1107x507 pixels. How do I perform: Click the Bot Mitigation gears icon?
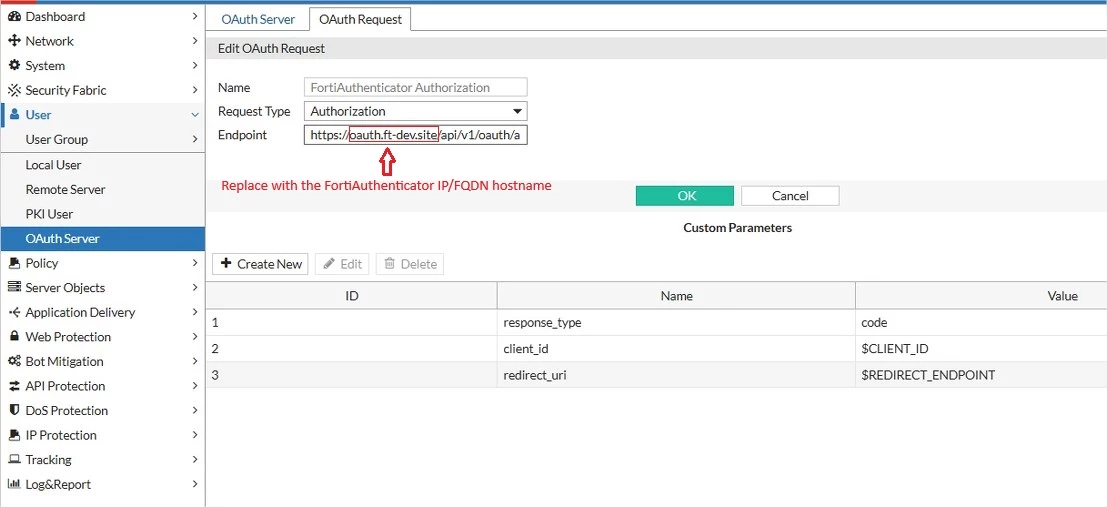coord(14,362)
